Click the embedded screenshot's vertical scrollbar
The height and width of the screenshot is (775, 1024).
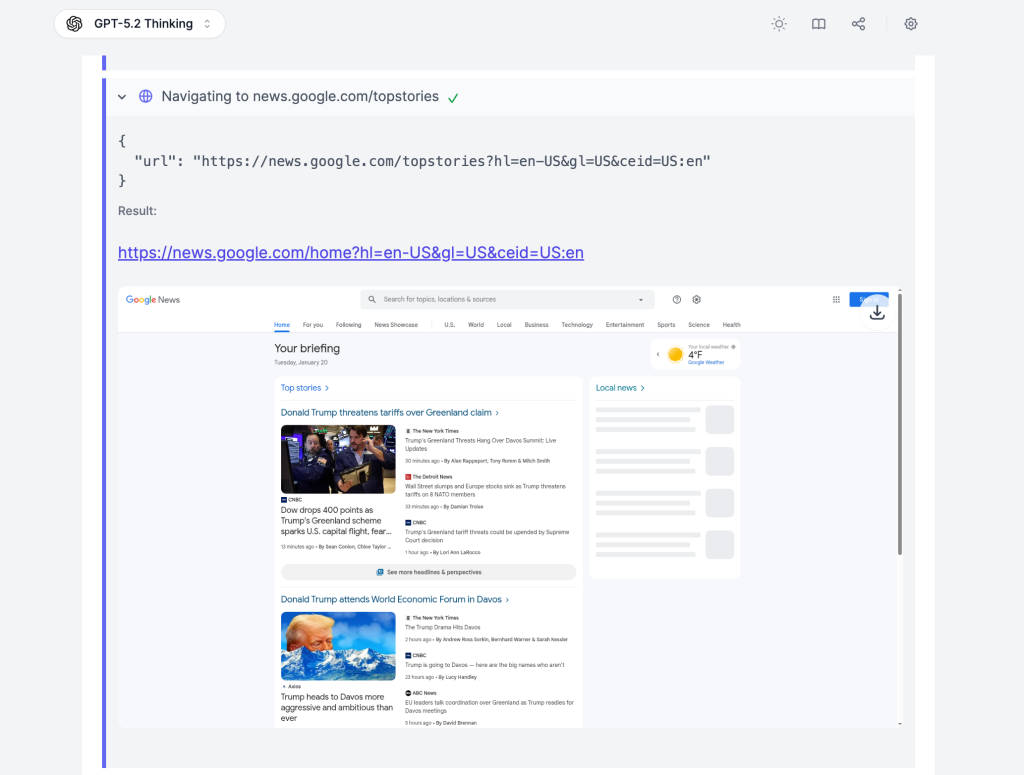(x=900, y=420)
